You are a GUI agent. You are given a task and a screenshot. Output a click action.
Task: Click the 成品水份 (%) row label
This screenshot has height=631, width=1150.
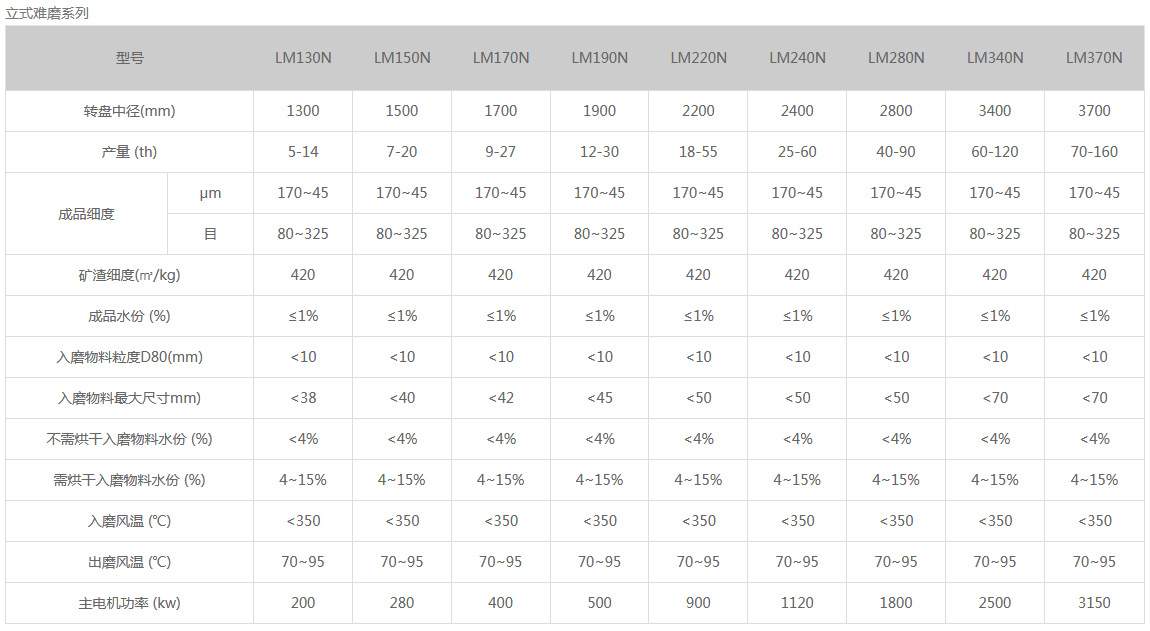(x=130, y=316)
